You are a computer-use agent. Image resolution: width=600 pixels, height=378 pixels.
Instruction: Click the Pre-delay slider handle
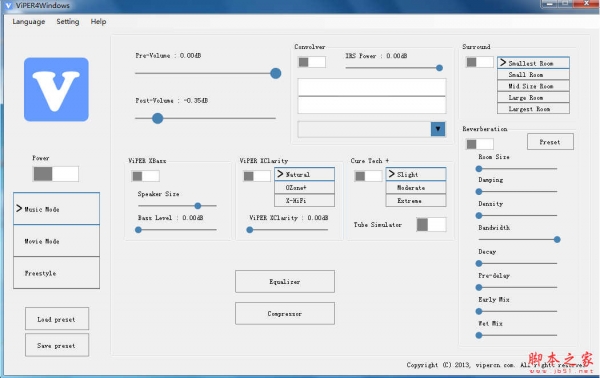pos(479,287)
